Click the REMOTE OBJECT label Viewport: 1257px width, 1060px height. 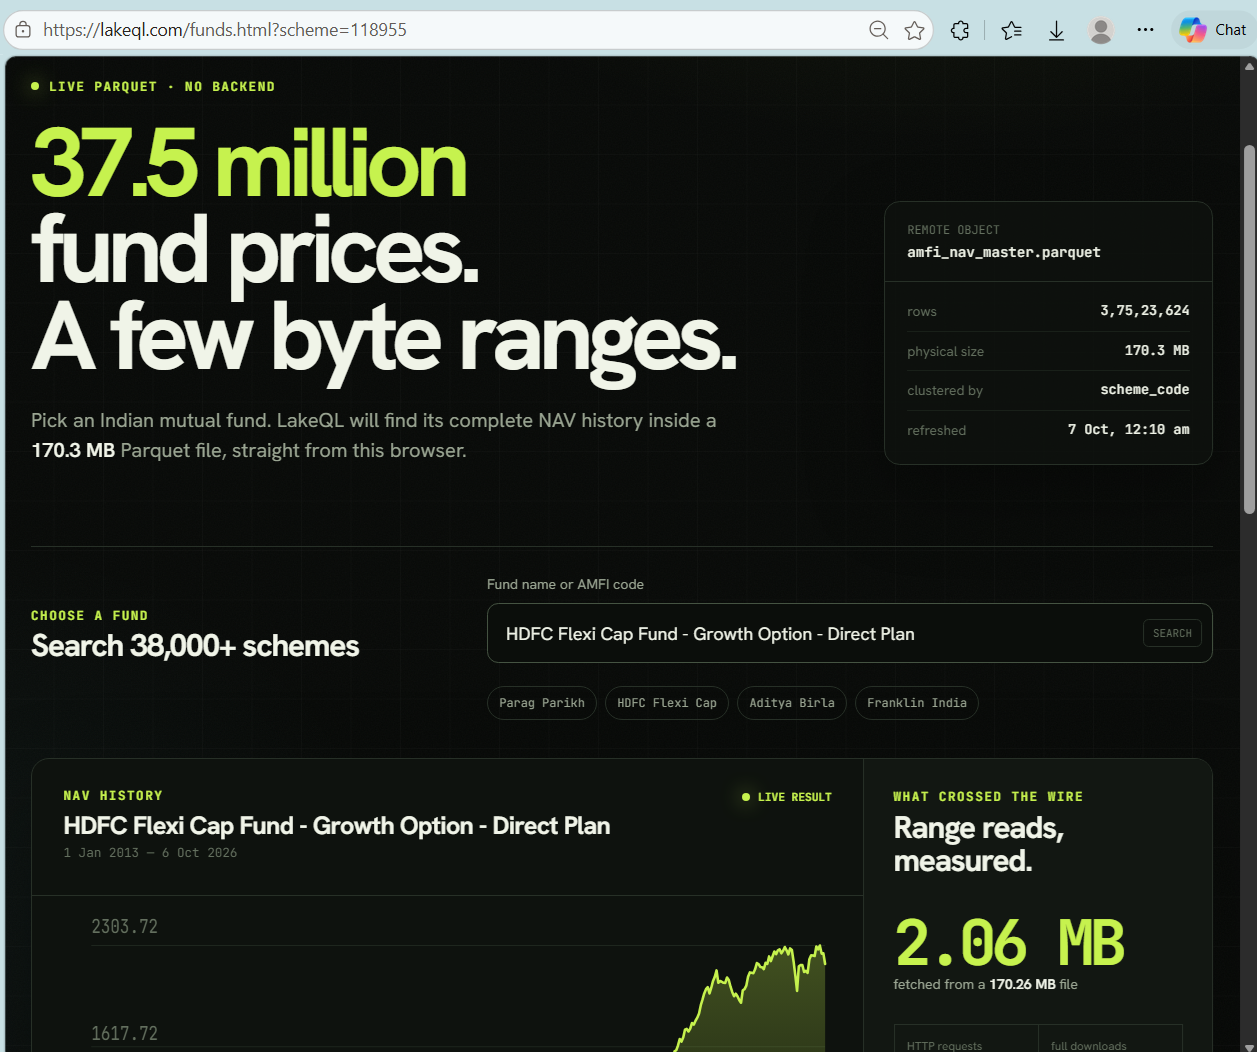[x=953, y=230]
